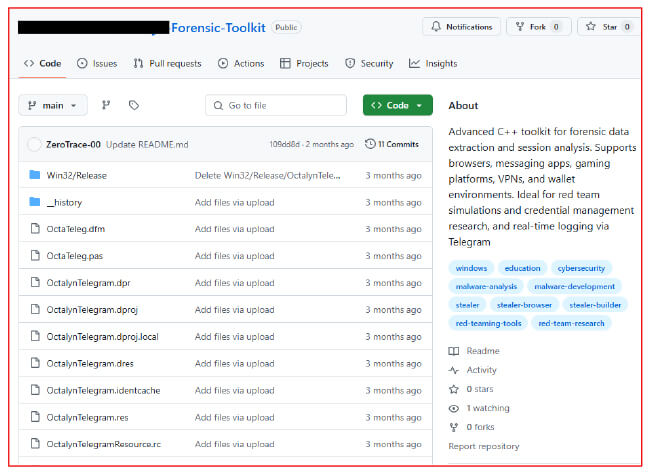Open OctalynTelegram.res file

coord(87,417)
